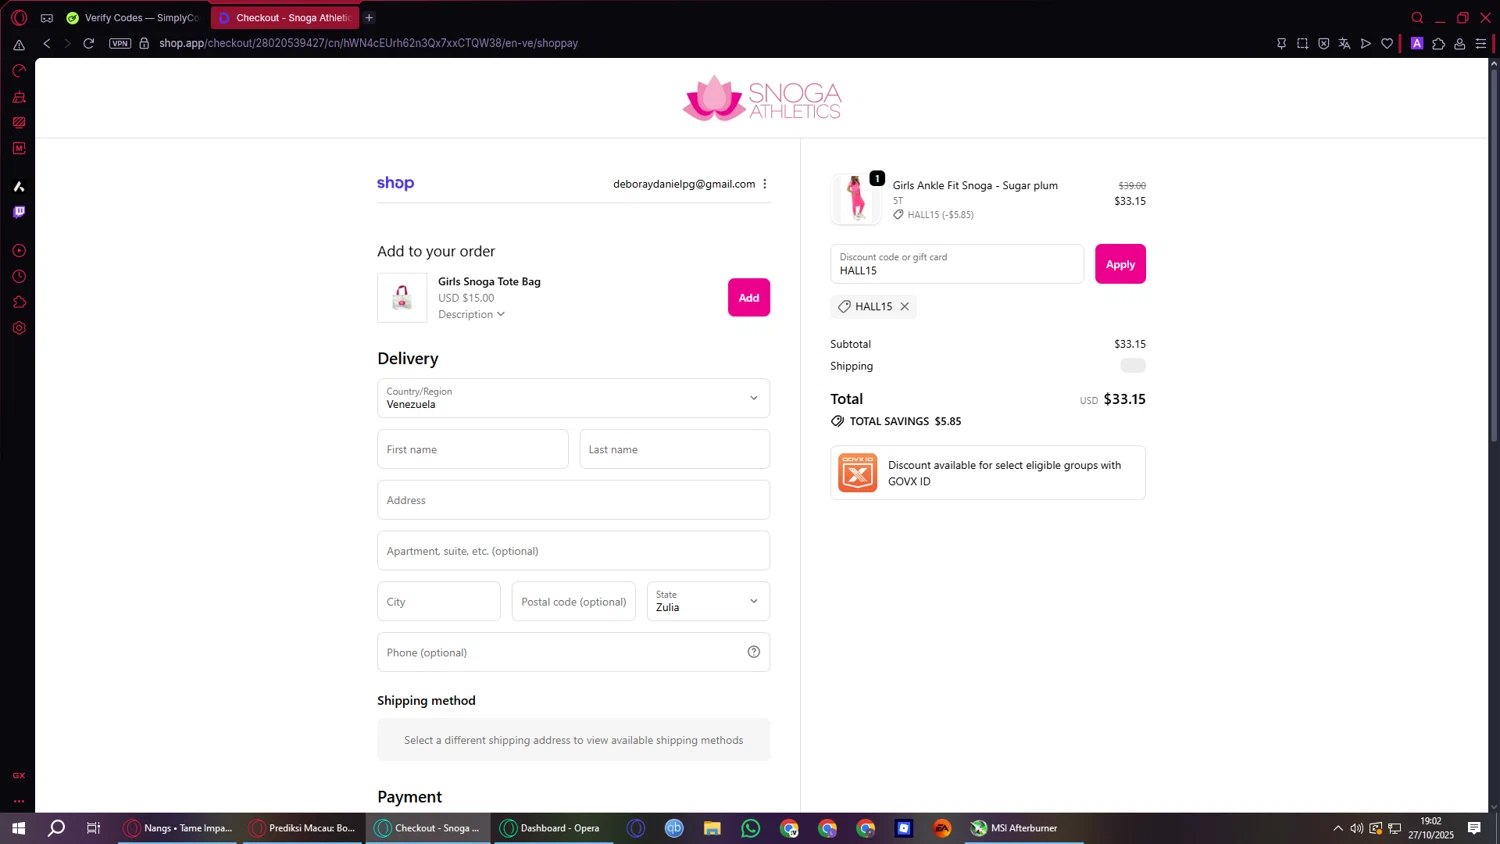
Task: Click the URL address bar
Action: [x=368, y=43]
